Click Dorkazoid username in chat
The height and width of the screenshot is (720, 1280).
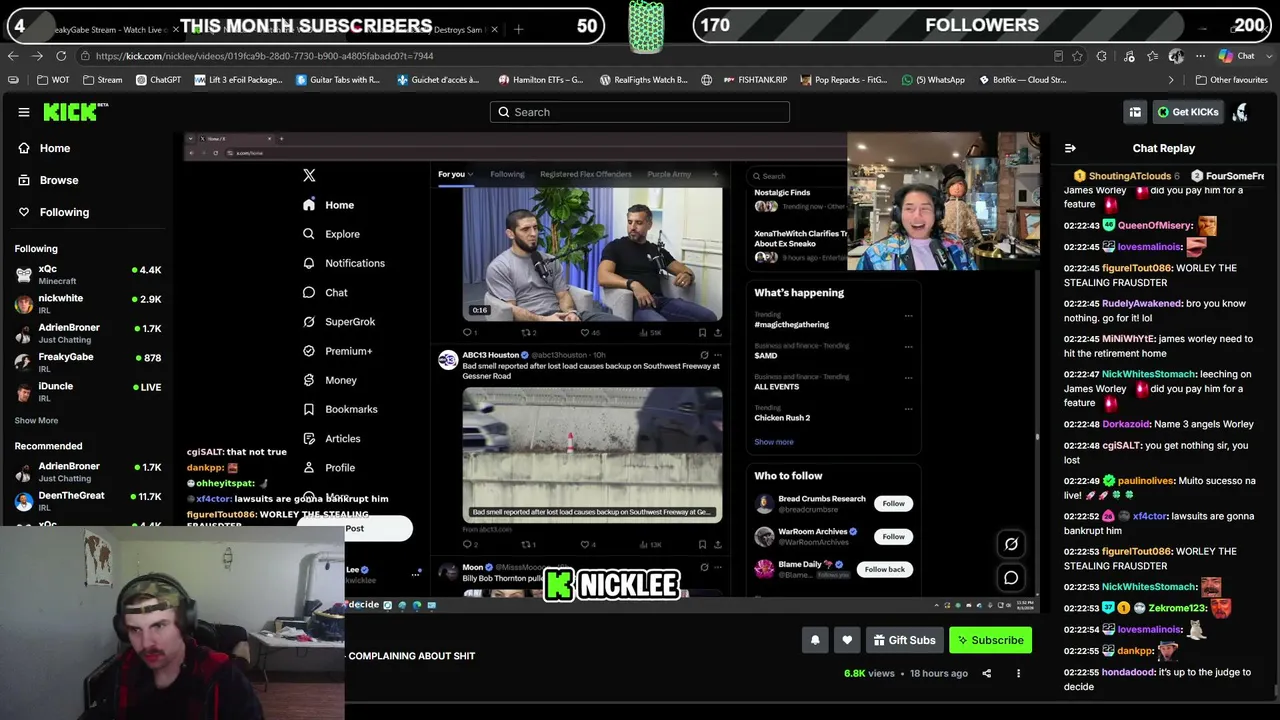[1126, 424]
